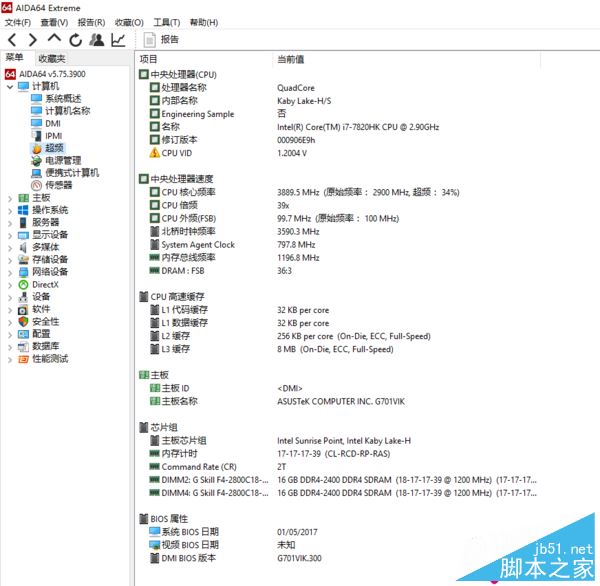Go up one level with the up arrow icon

click(x=54, y=39)
